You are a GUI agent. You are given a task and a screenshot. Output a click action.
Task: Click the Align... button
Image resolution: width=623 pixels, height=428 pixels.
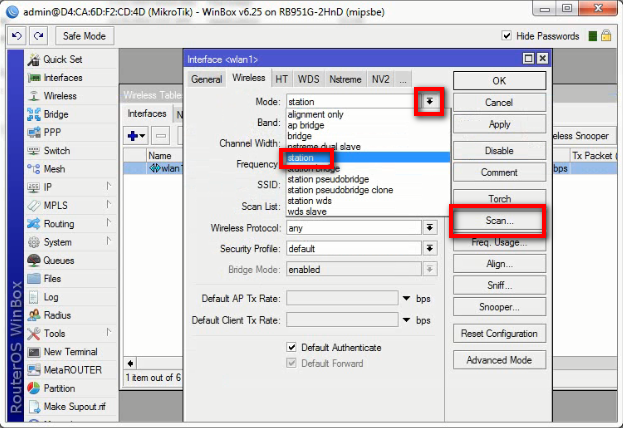[499, 263]
